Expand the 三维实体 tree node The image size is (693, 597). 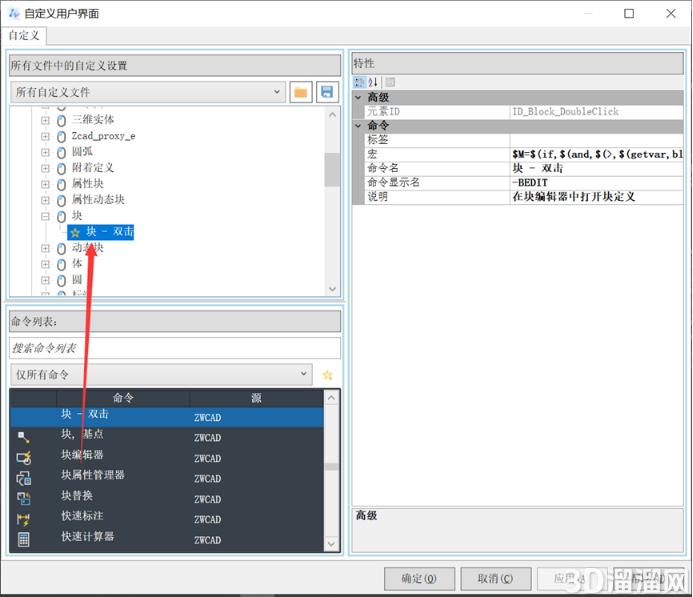[45, 120]
